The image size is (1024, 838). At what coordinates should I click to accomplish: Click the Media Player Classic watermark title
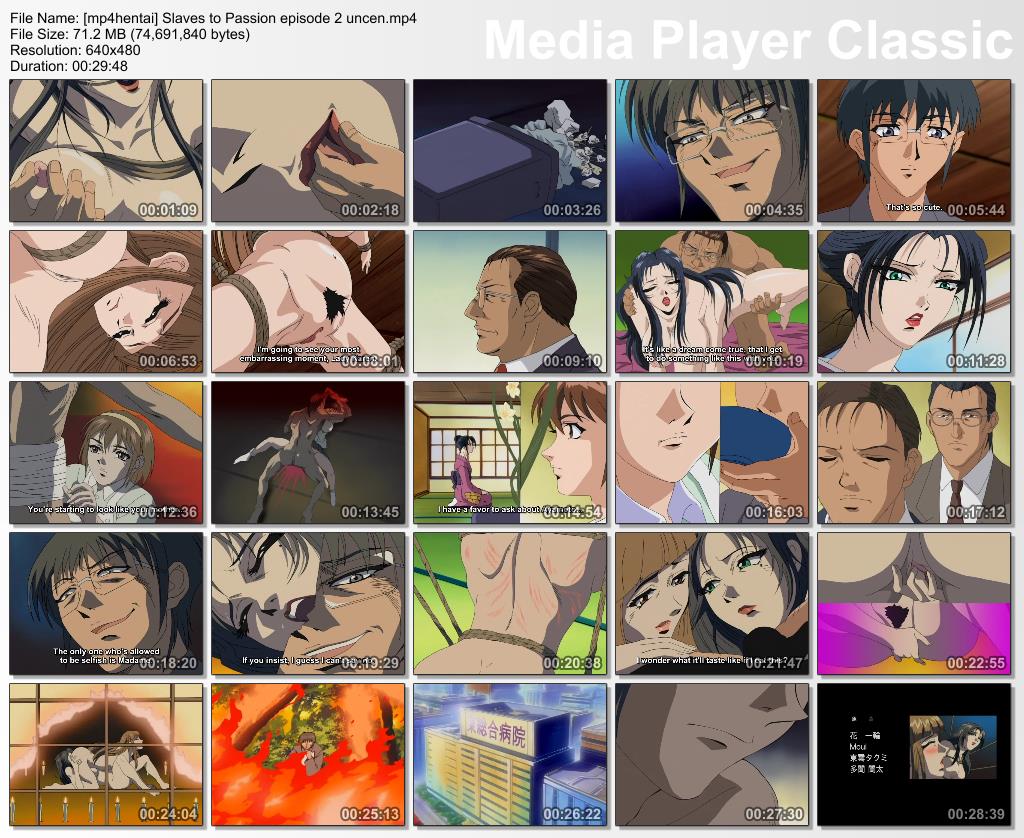[748, 40]
